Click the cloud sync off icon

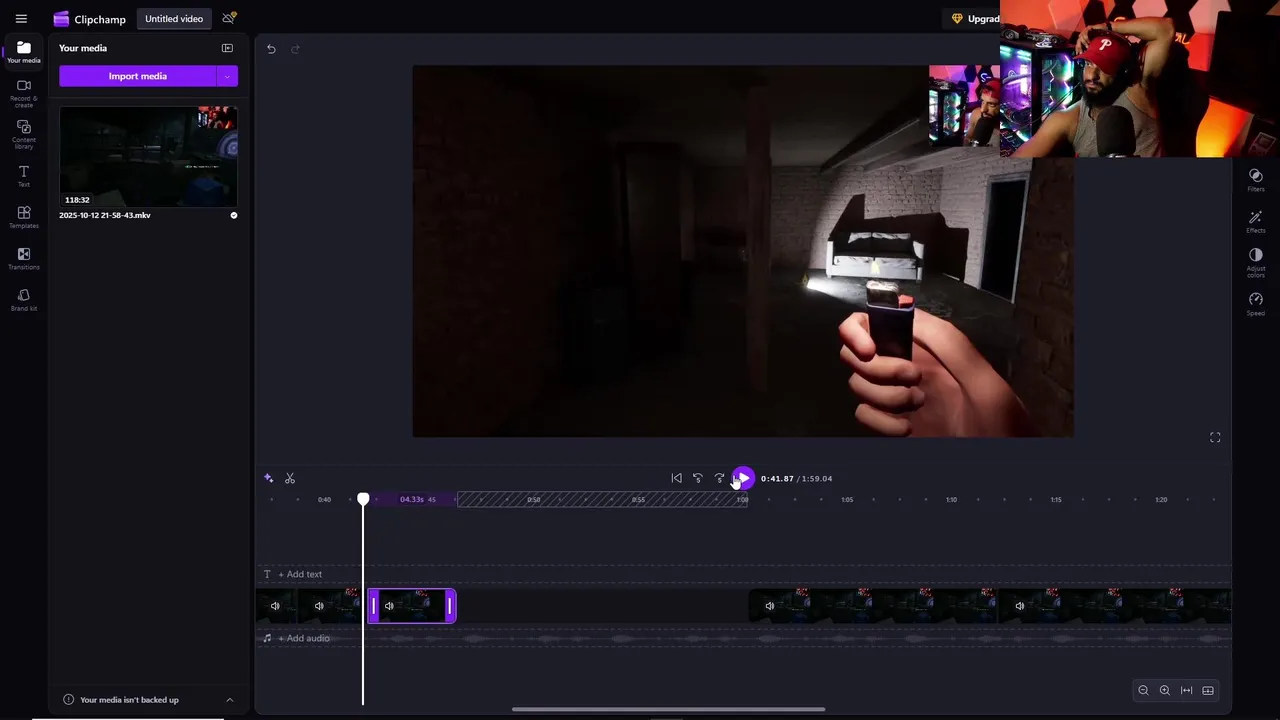pyautogui.click(x=229, y=18)
